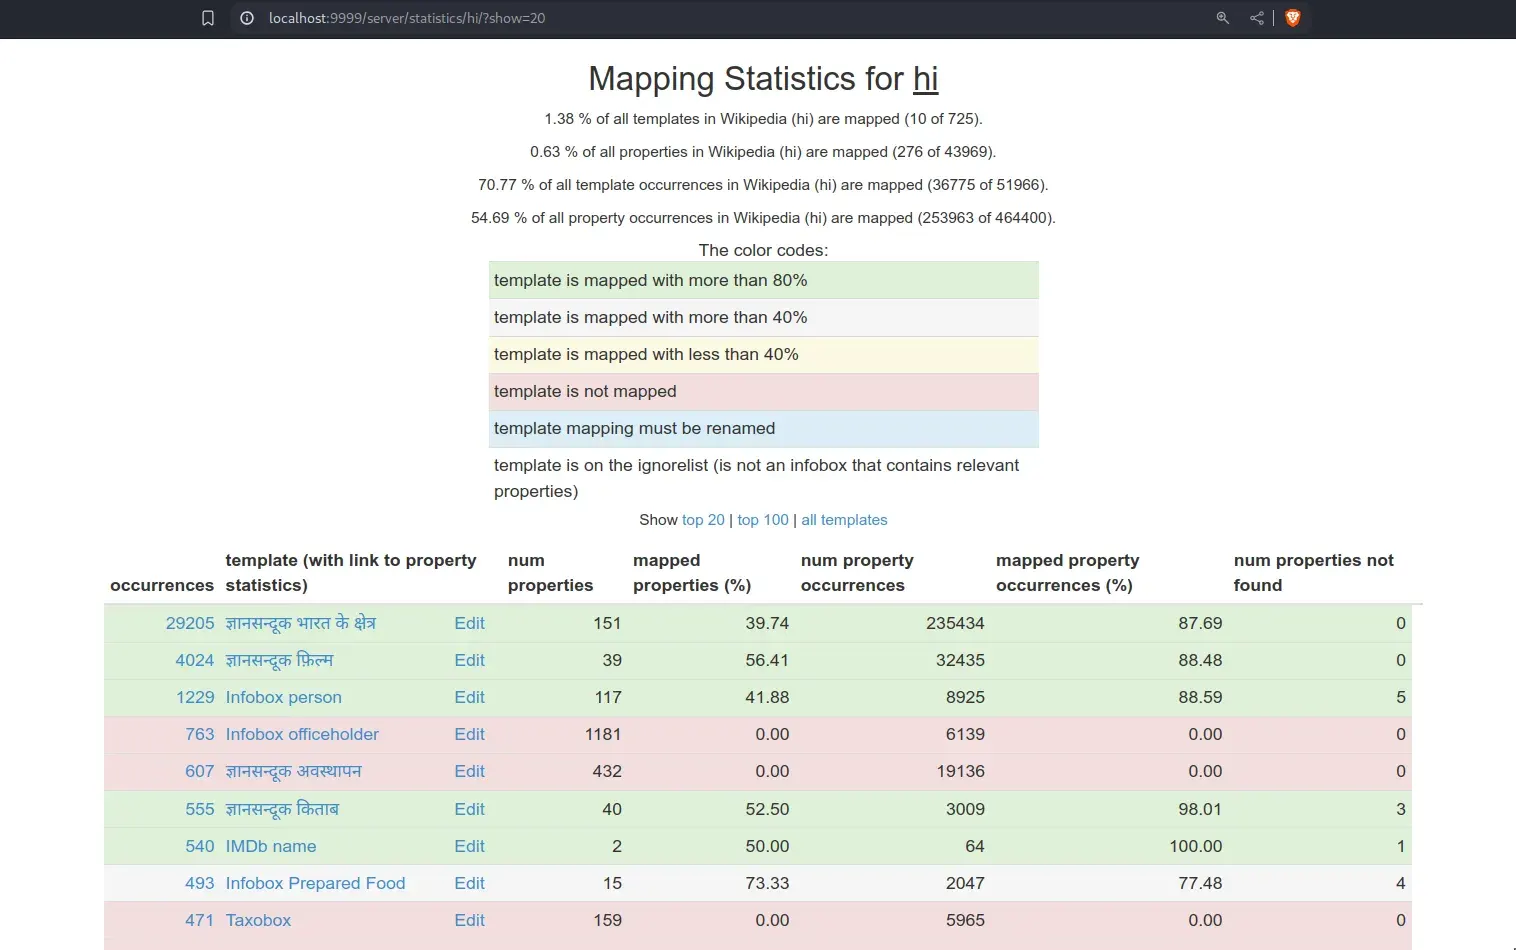Click 'template (with link to property statistics)' header
Screen dimensions: 1516x950
coord(351,573)
